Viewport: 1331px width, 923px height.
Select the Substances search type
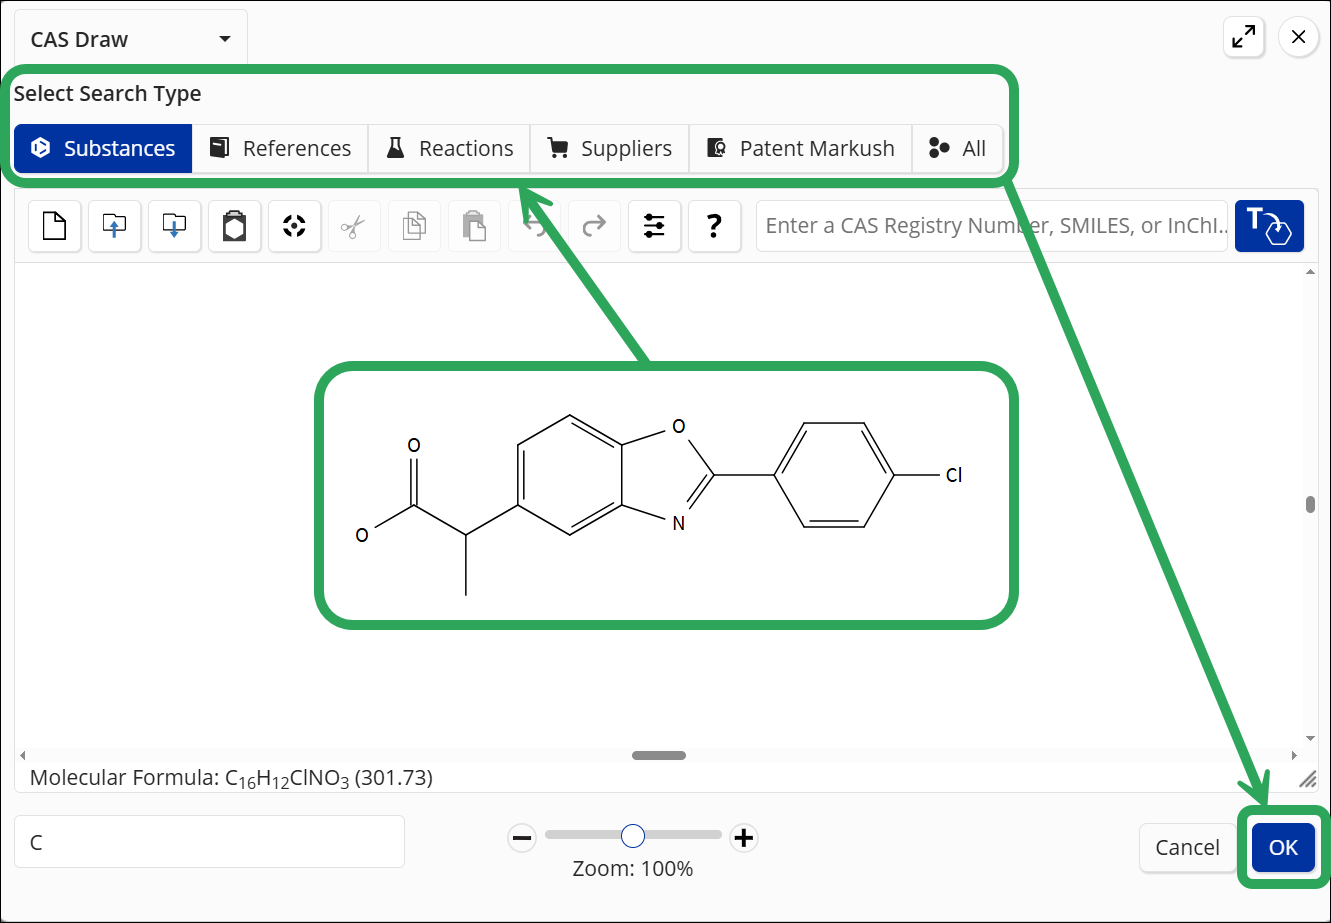click(x=103, y=148)
